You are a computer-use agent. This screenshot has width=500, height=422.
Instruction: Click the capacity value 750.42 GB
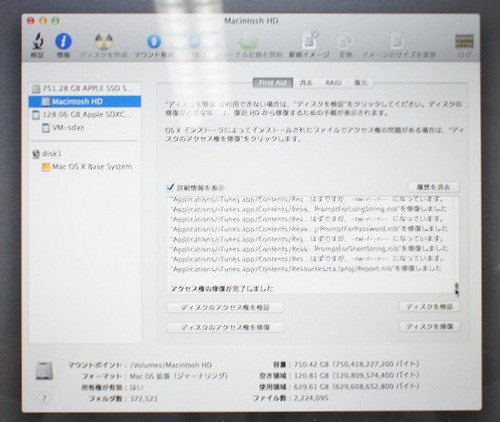[x=311, y=364]
